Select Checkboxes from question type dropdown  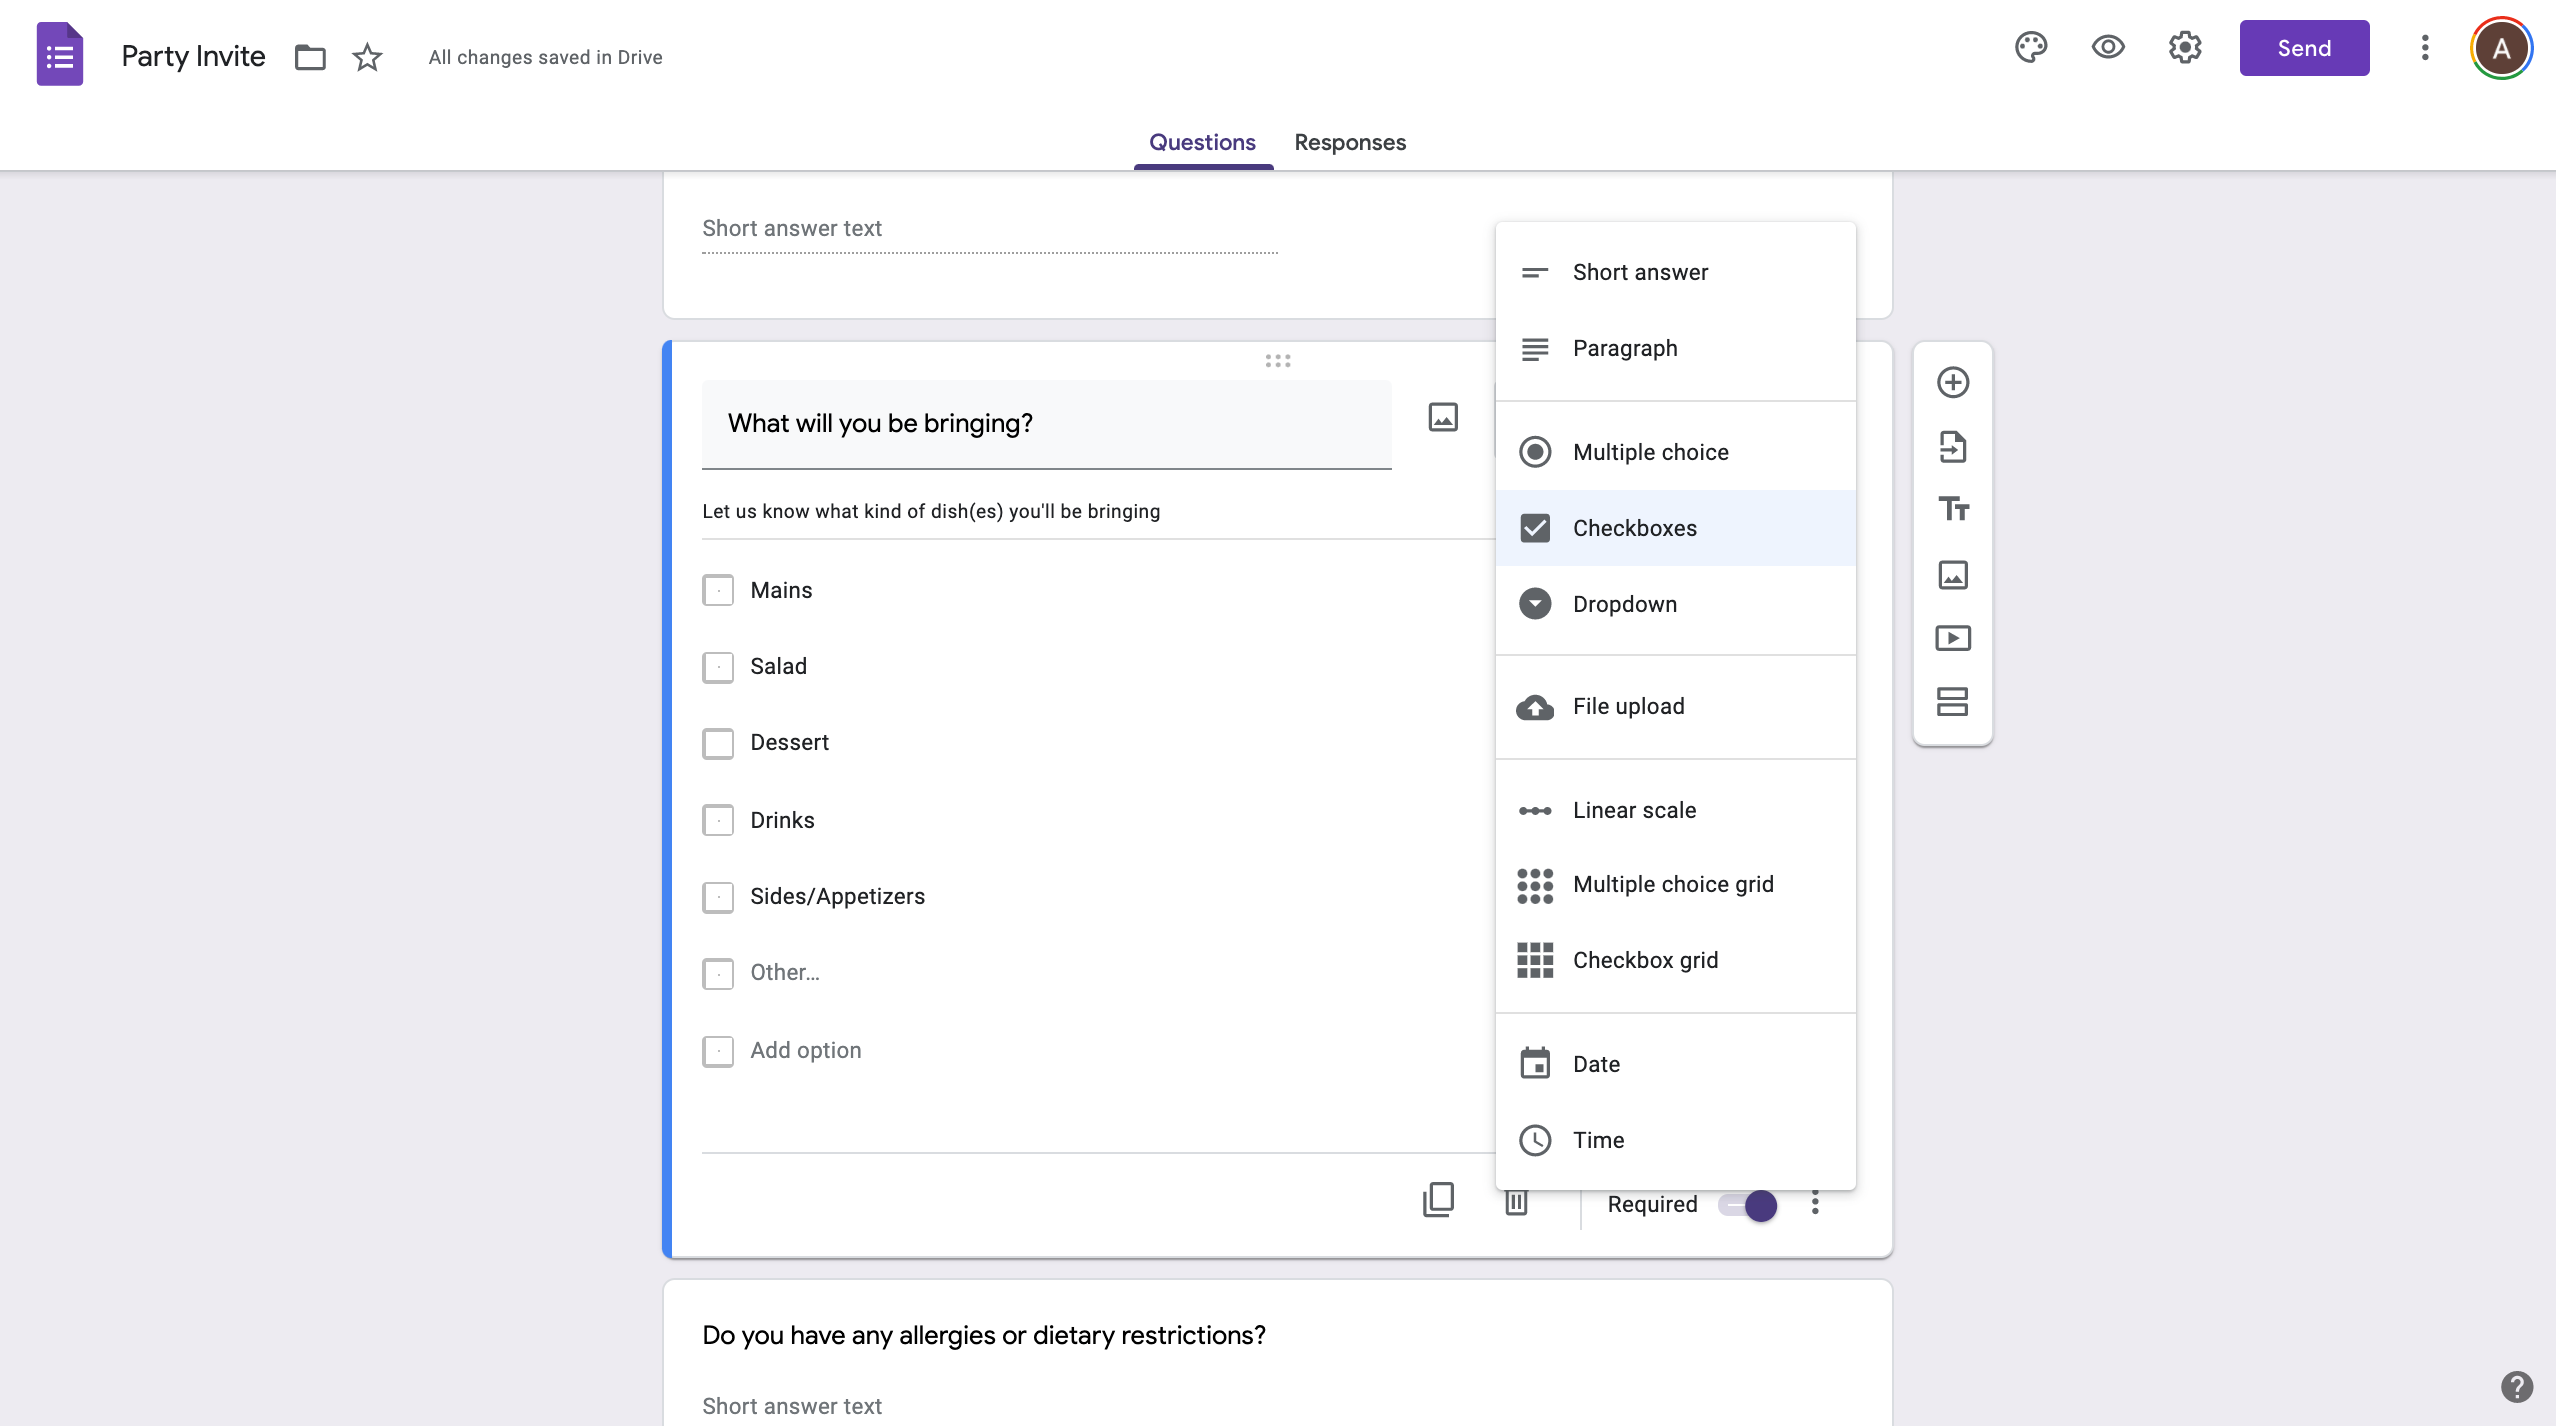[1675, 527]
